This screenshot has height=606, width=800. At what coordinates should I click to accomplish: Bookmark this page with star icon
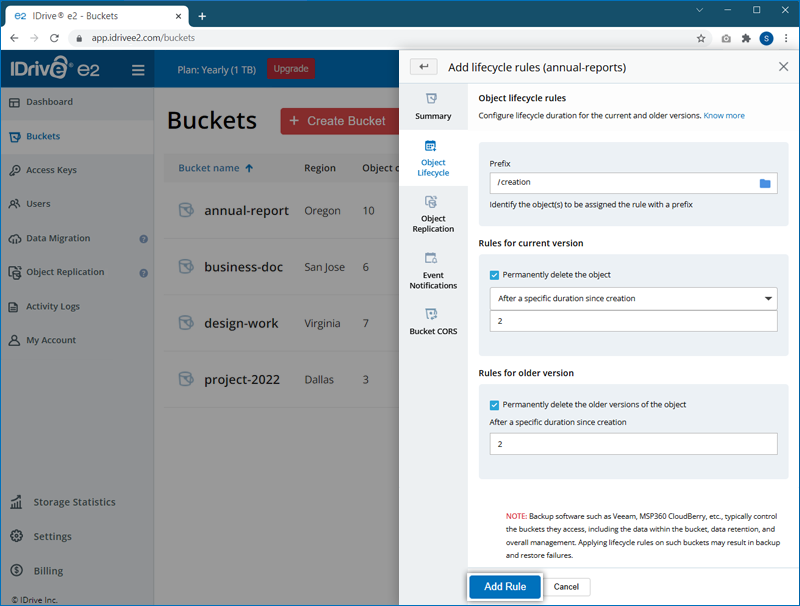(x=701, y=38)
